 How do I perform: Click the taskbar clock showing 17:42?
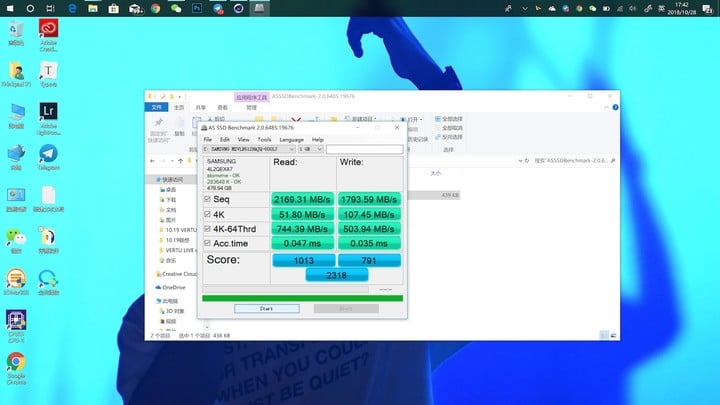tap(682, 9)
